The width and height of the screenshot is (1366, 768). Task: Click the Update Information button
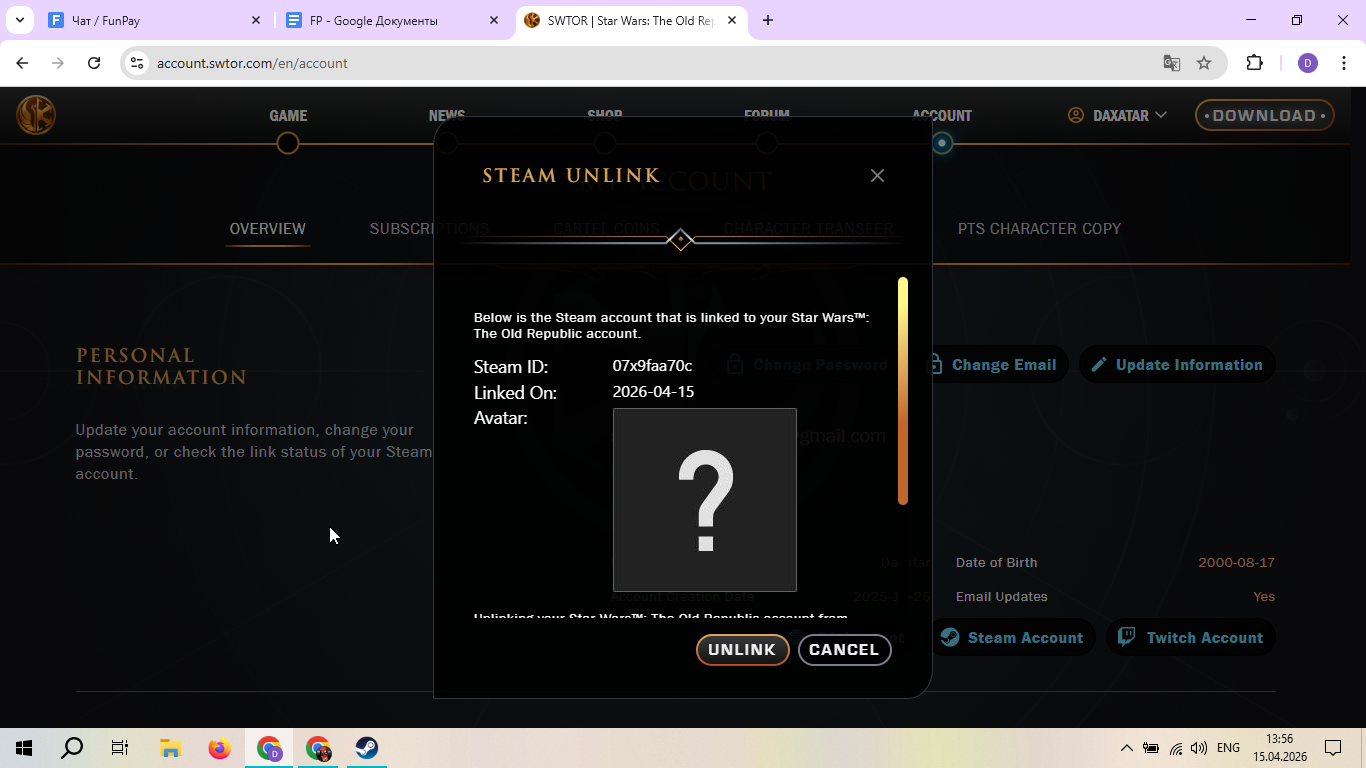1177,365
